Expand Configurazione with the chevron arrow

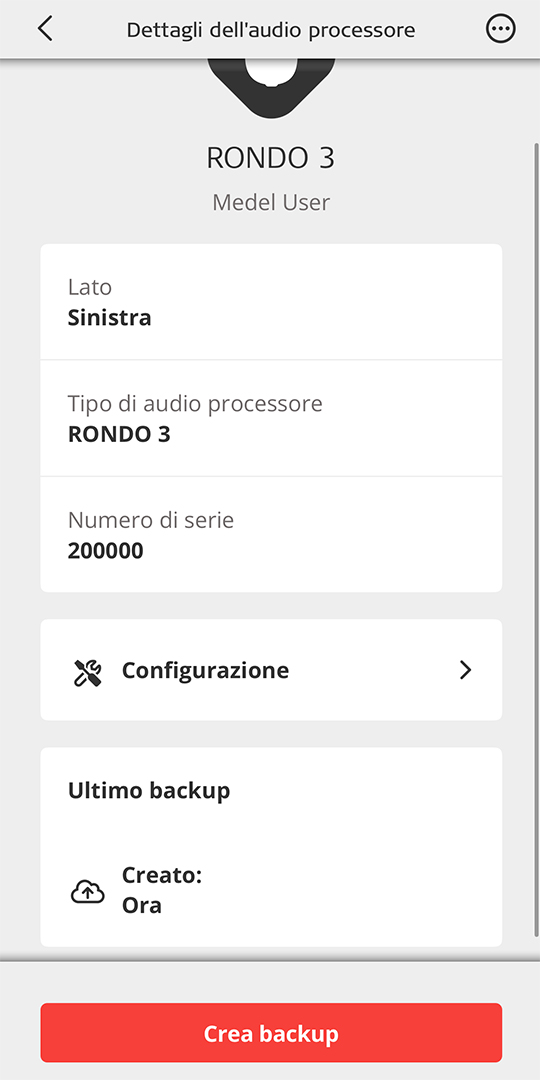coord(466,670)
